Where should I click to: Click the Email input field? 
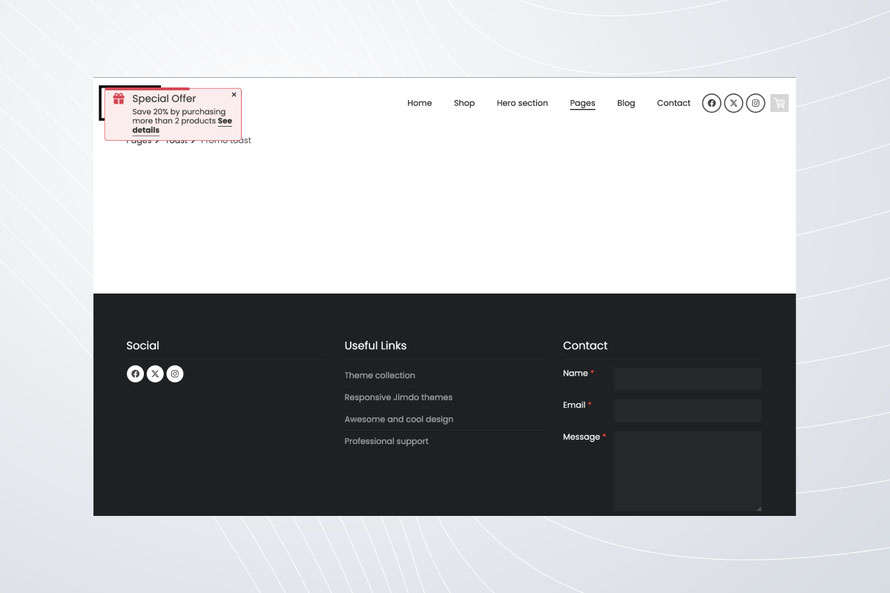coord(687,410)
